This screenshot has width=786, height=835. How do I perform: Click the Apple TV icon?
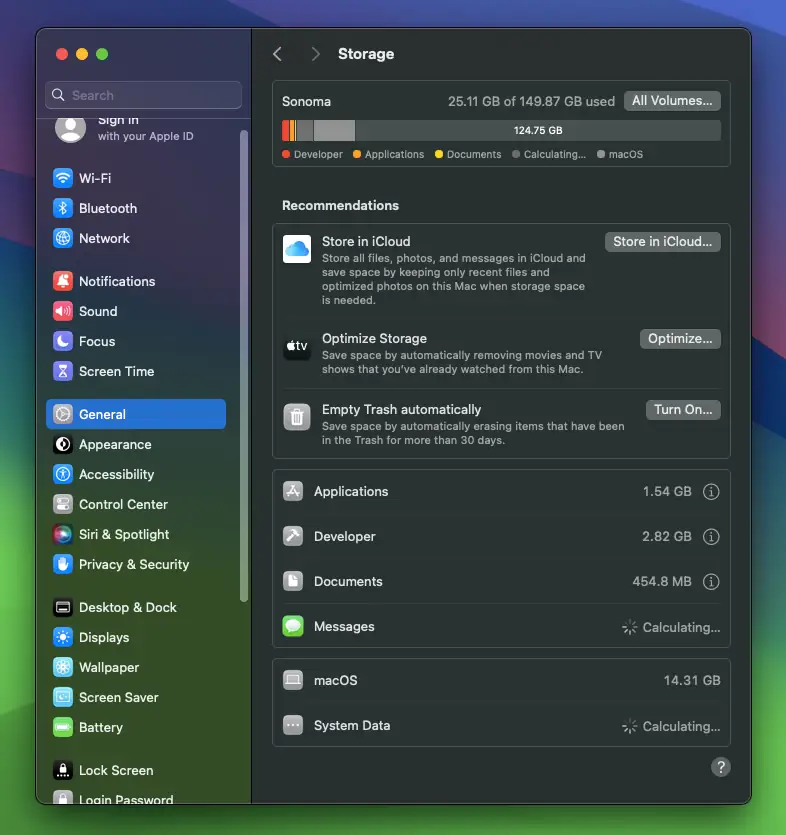point(297,346)
